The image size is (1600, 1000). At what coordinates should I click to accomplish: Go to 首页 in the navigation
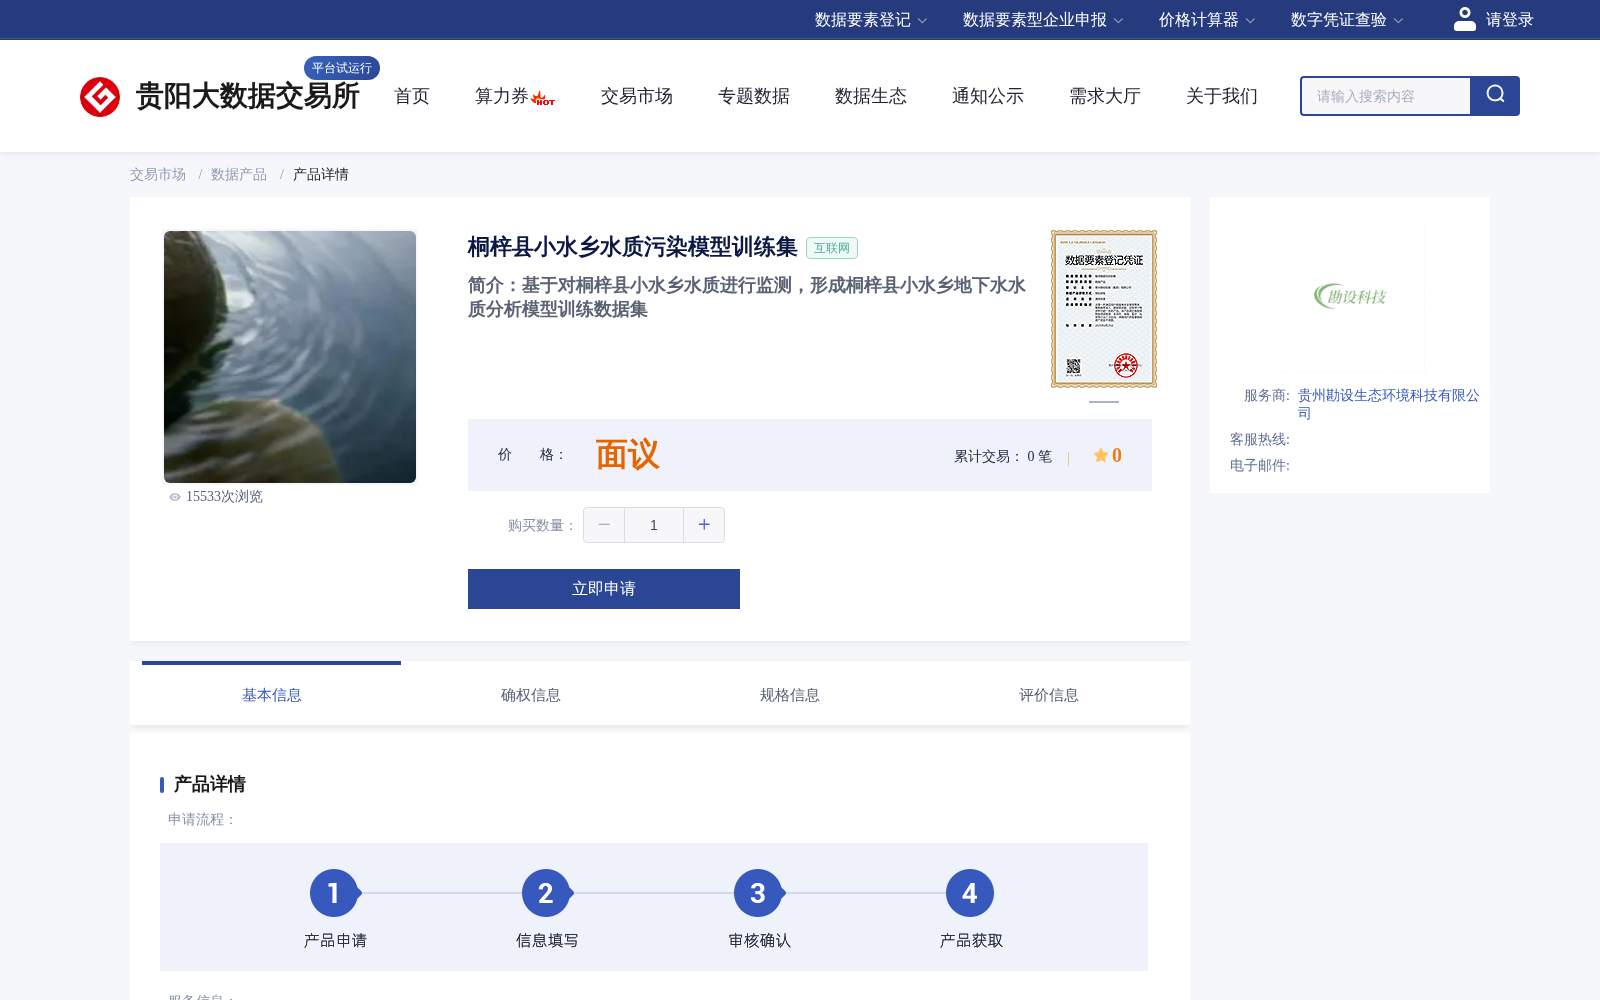412,96
